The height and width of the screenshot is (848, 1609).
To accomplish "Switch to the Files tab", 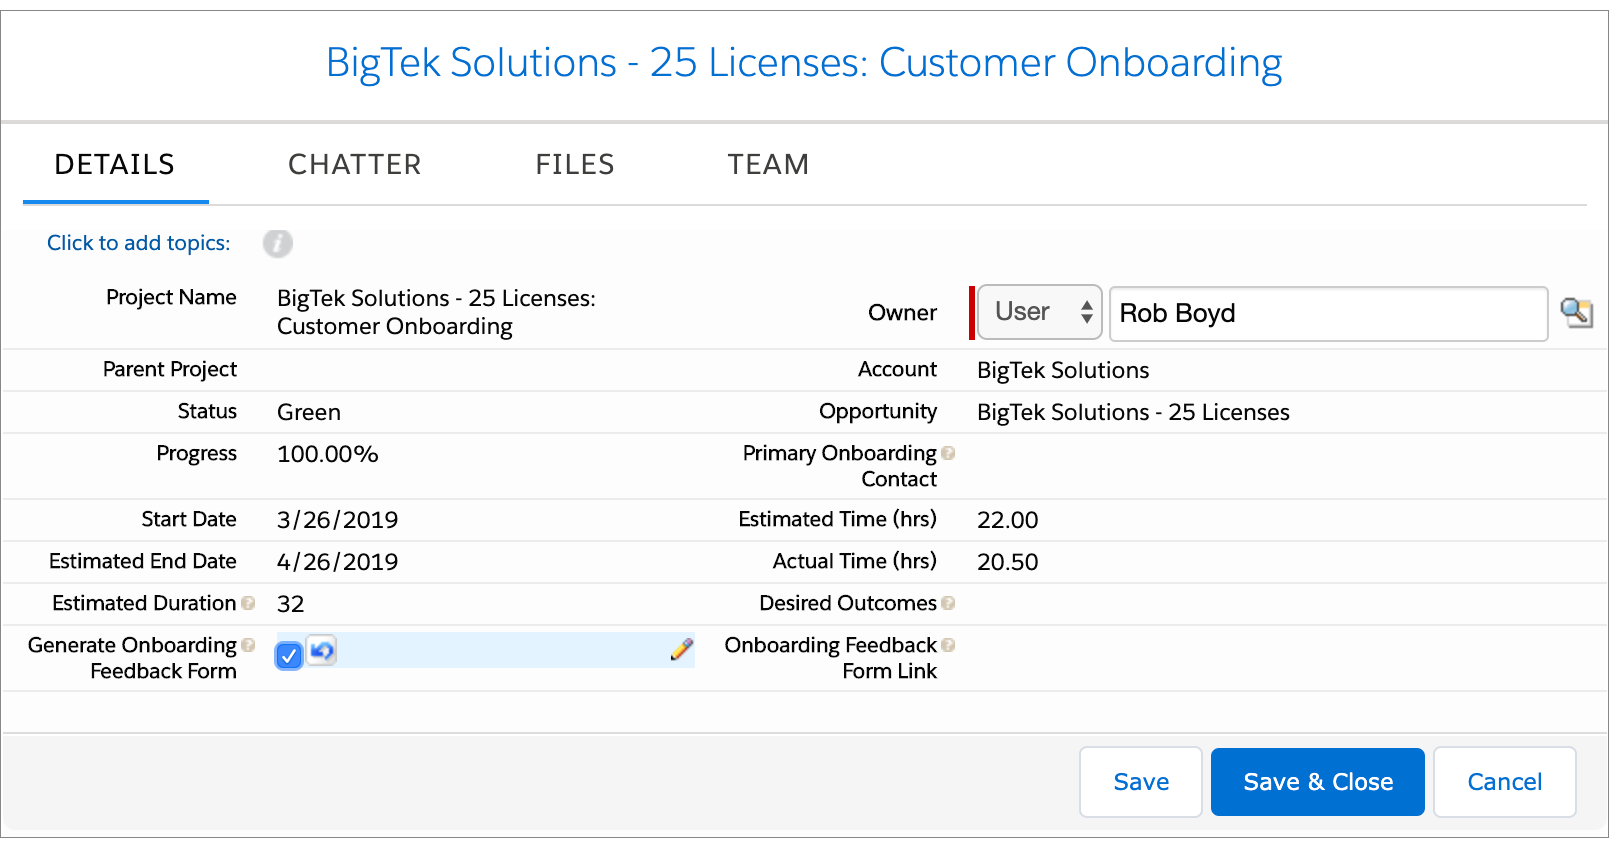I will click(x=575, y=164).
